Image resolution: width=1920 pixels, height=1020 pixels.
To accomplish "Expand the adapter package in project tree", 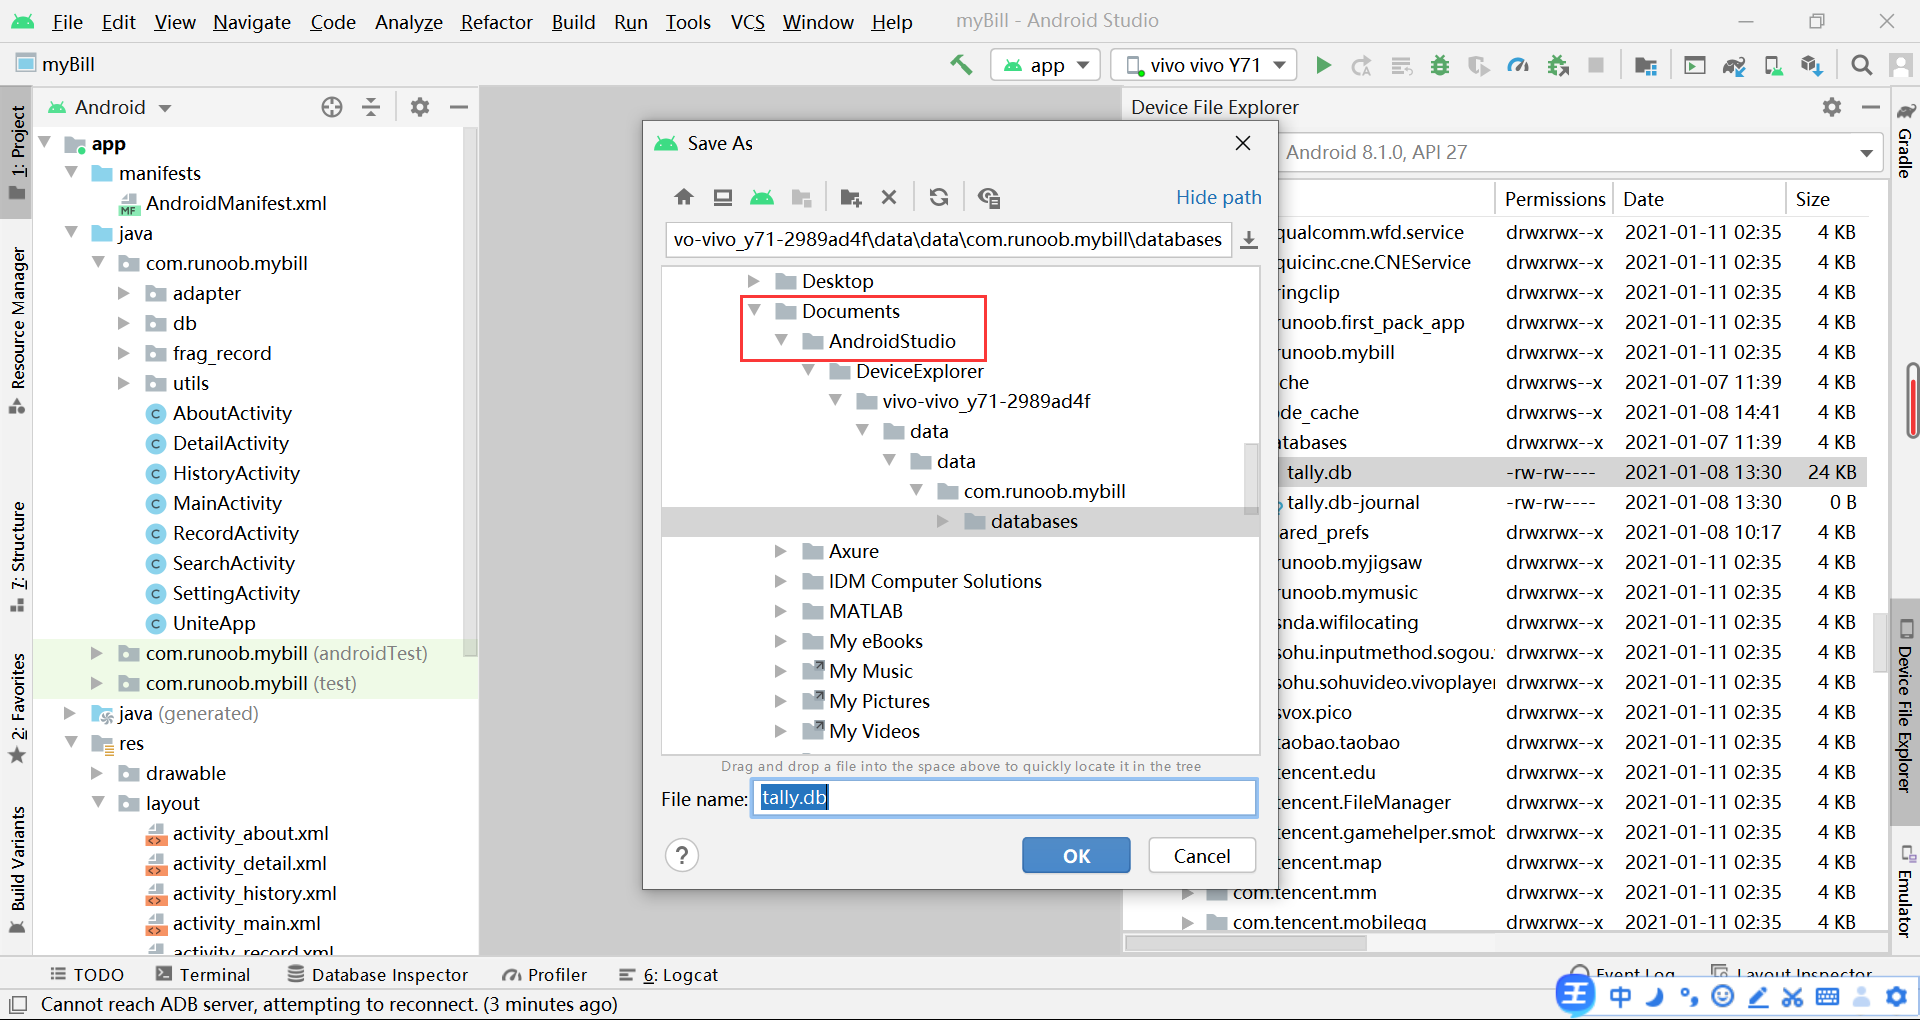I will click(125, 293).
